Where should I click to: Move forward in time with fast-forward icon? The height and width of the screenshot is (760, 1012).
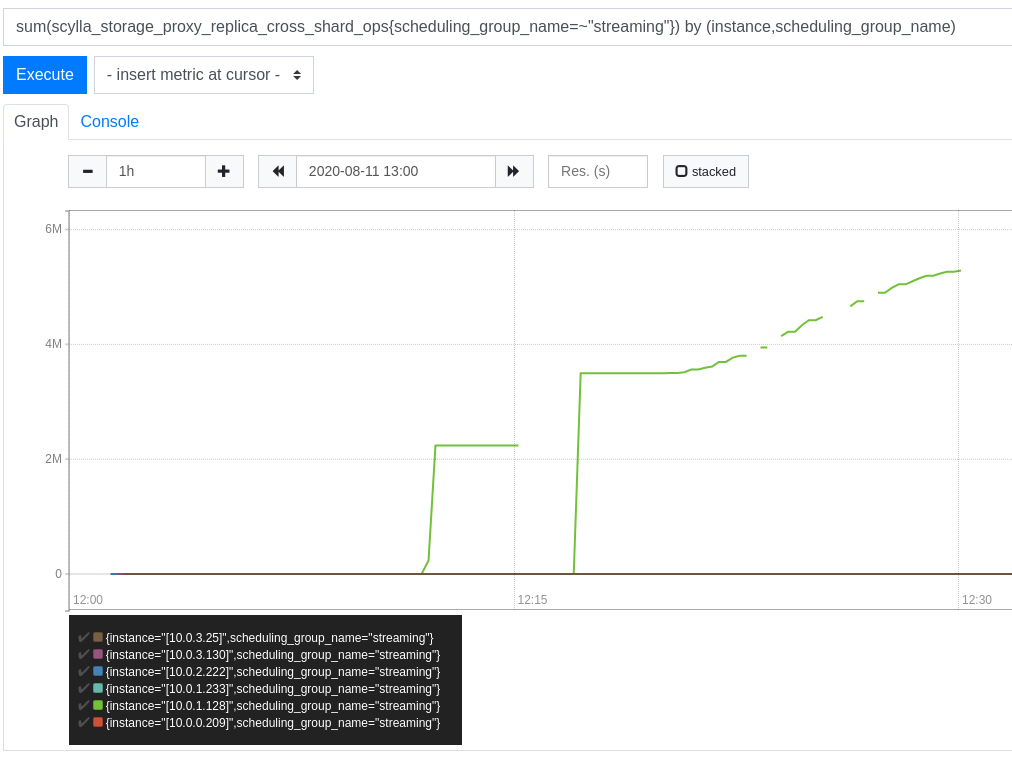click(514, 172)
